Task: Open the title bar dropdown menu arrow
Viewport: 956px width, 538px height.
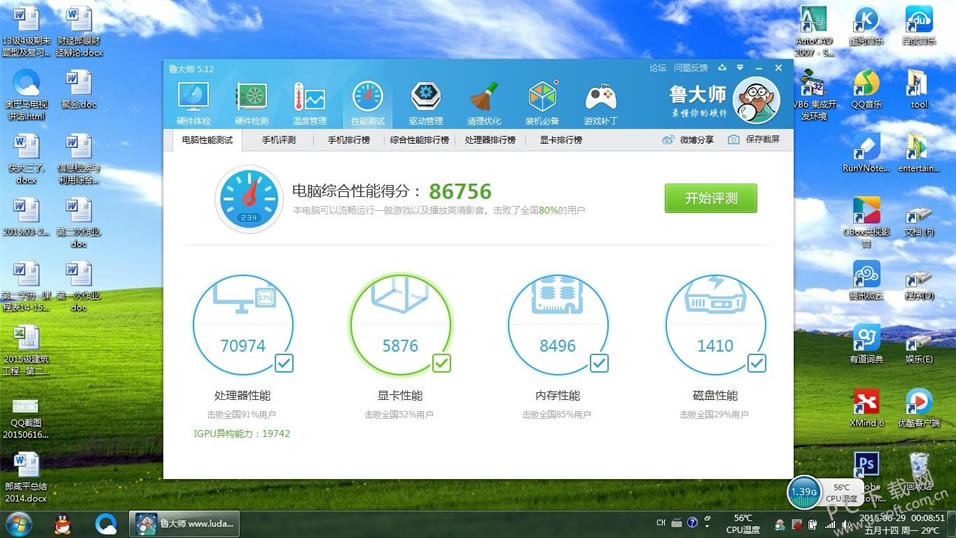Action: click(x=740, y=68)
